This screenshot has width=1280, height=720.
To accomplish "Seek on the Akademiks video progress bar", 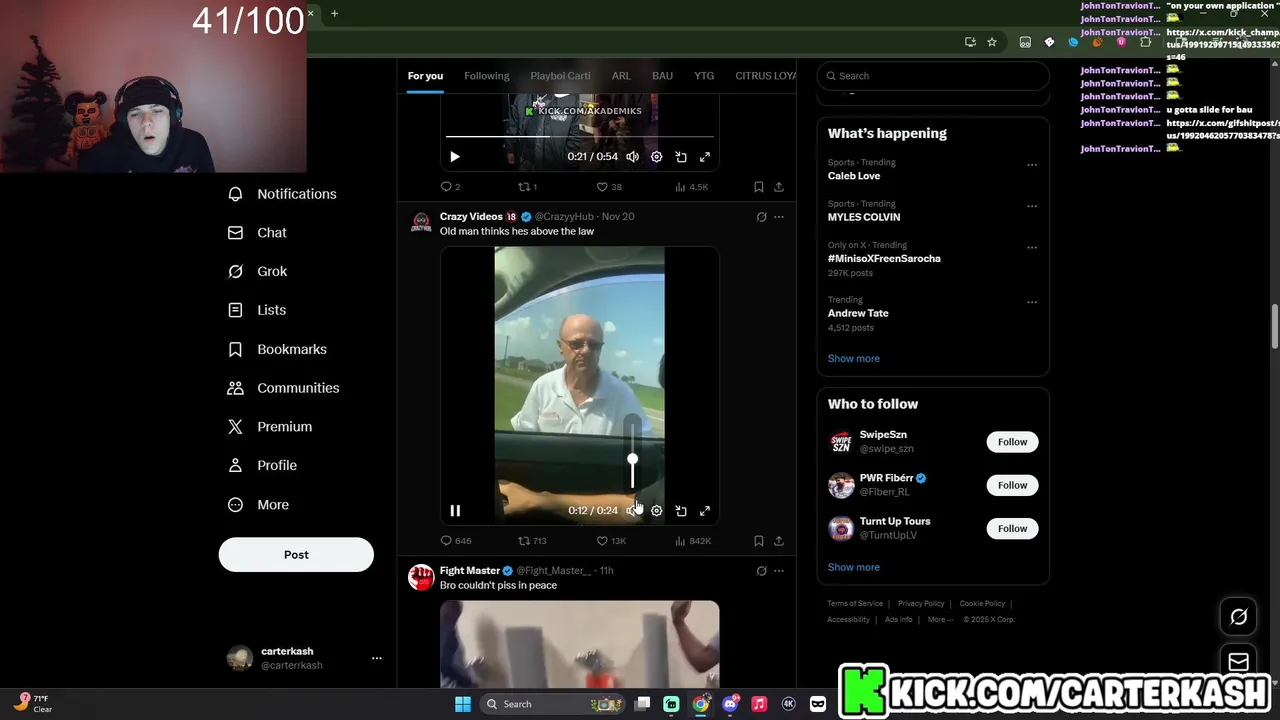I will click(580, 137).
